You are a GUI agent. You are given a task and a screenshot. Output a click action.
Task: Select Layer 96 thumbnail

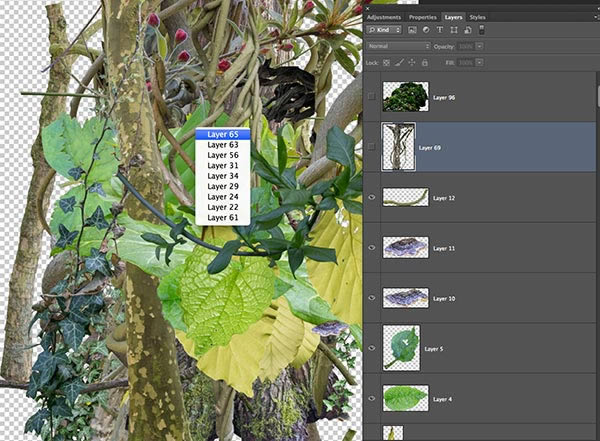coord(406,96)
